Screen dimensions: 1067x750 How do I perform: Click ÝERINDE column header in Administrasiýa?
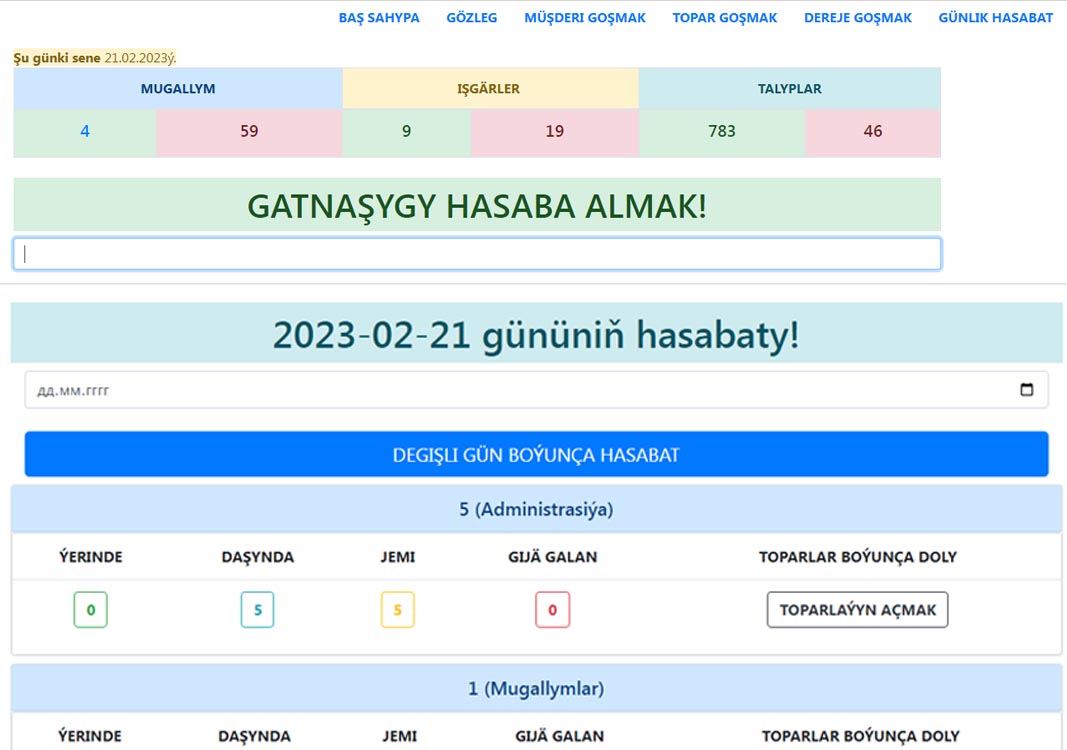pos(91,557)
